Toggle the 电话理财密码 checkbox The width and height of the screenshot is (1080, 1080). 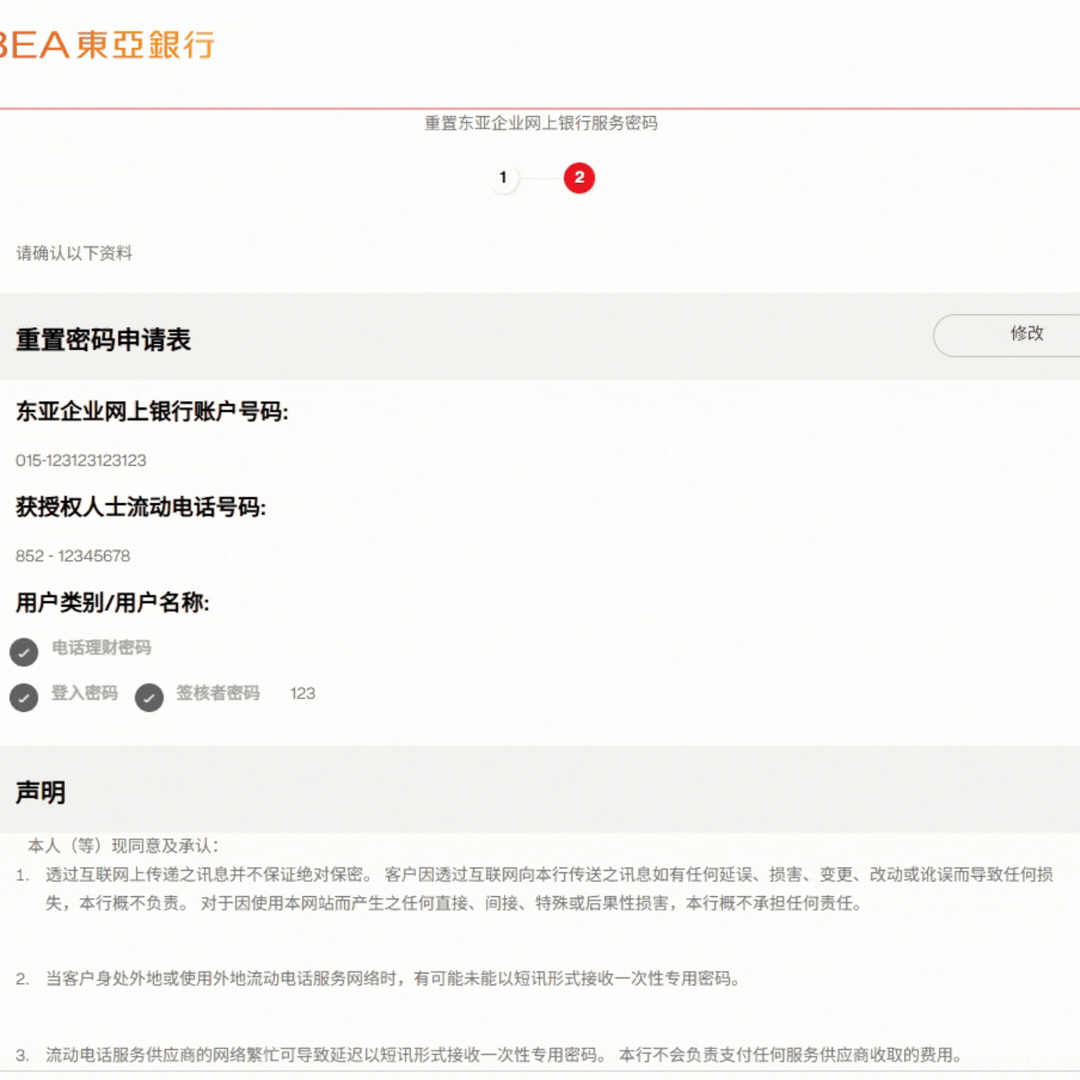[x=24, y=652]
